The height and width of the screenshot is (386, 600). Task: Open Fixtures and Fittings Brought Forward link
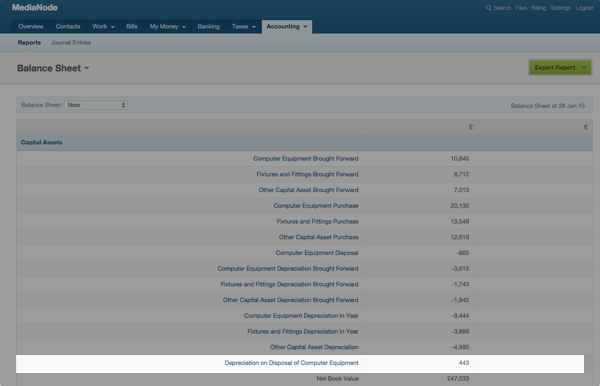(x=307, y=174)
